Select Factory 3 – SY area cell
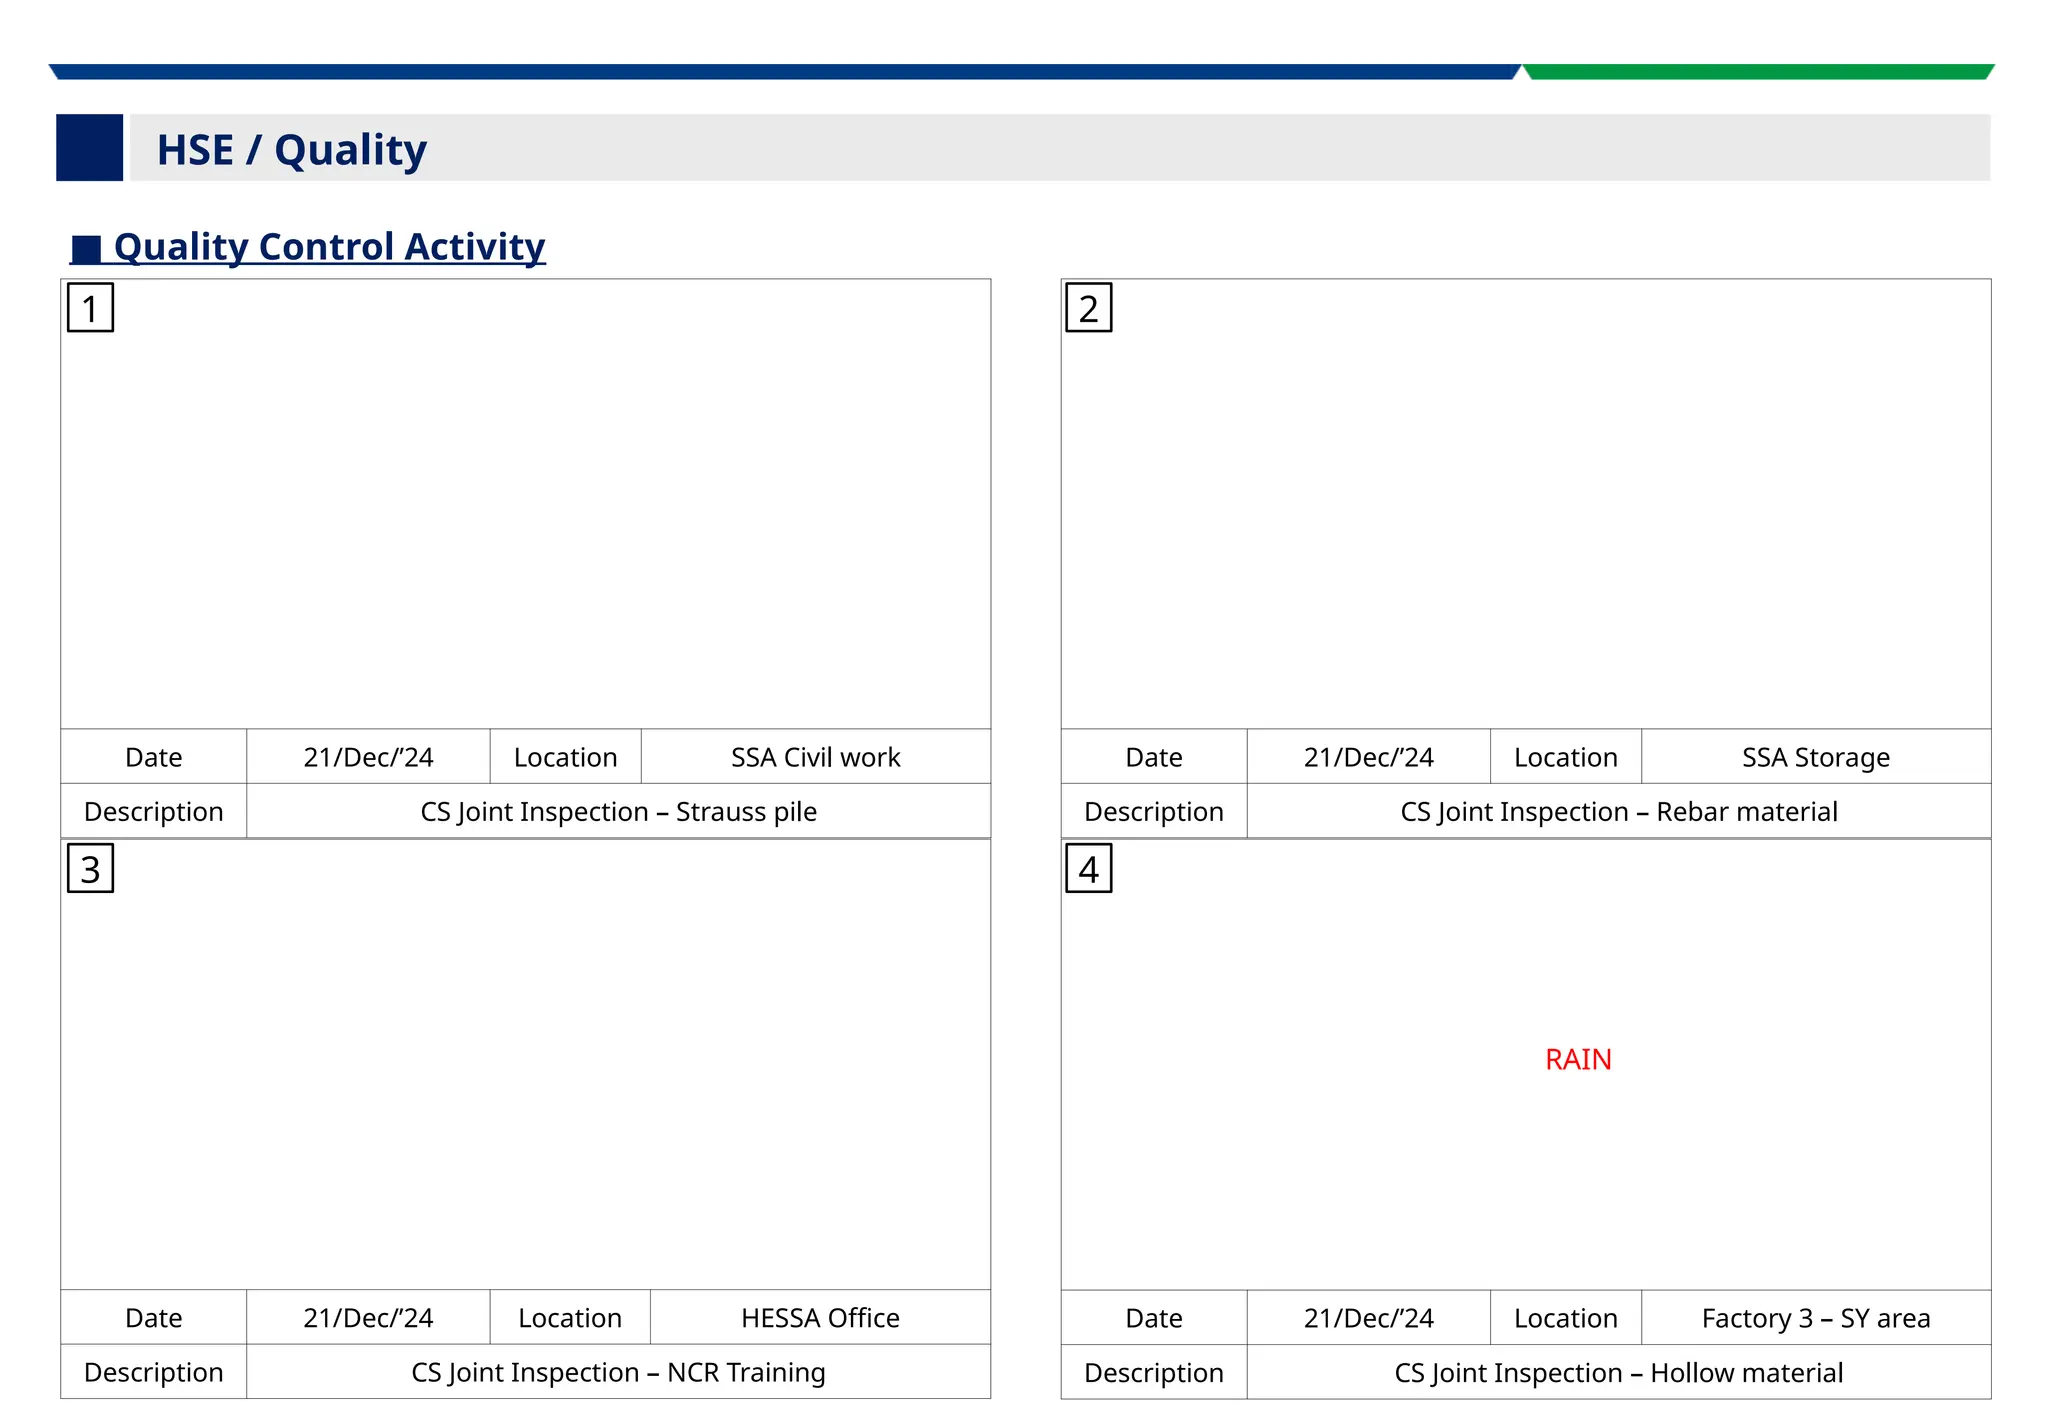This screenshot has width=2048, height=1418. click(1815, 1318)
